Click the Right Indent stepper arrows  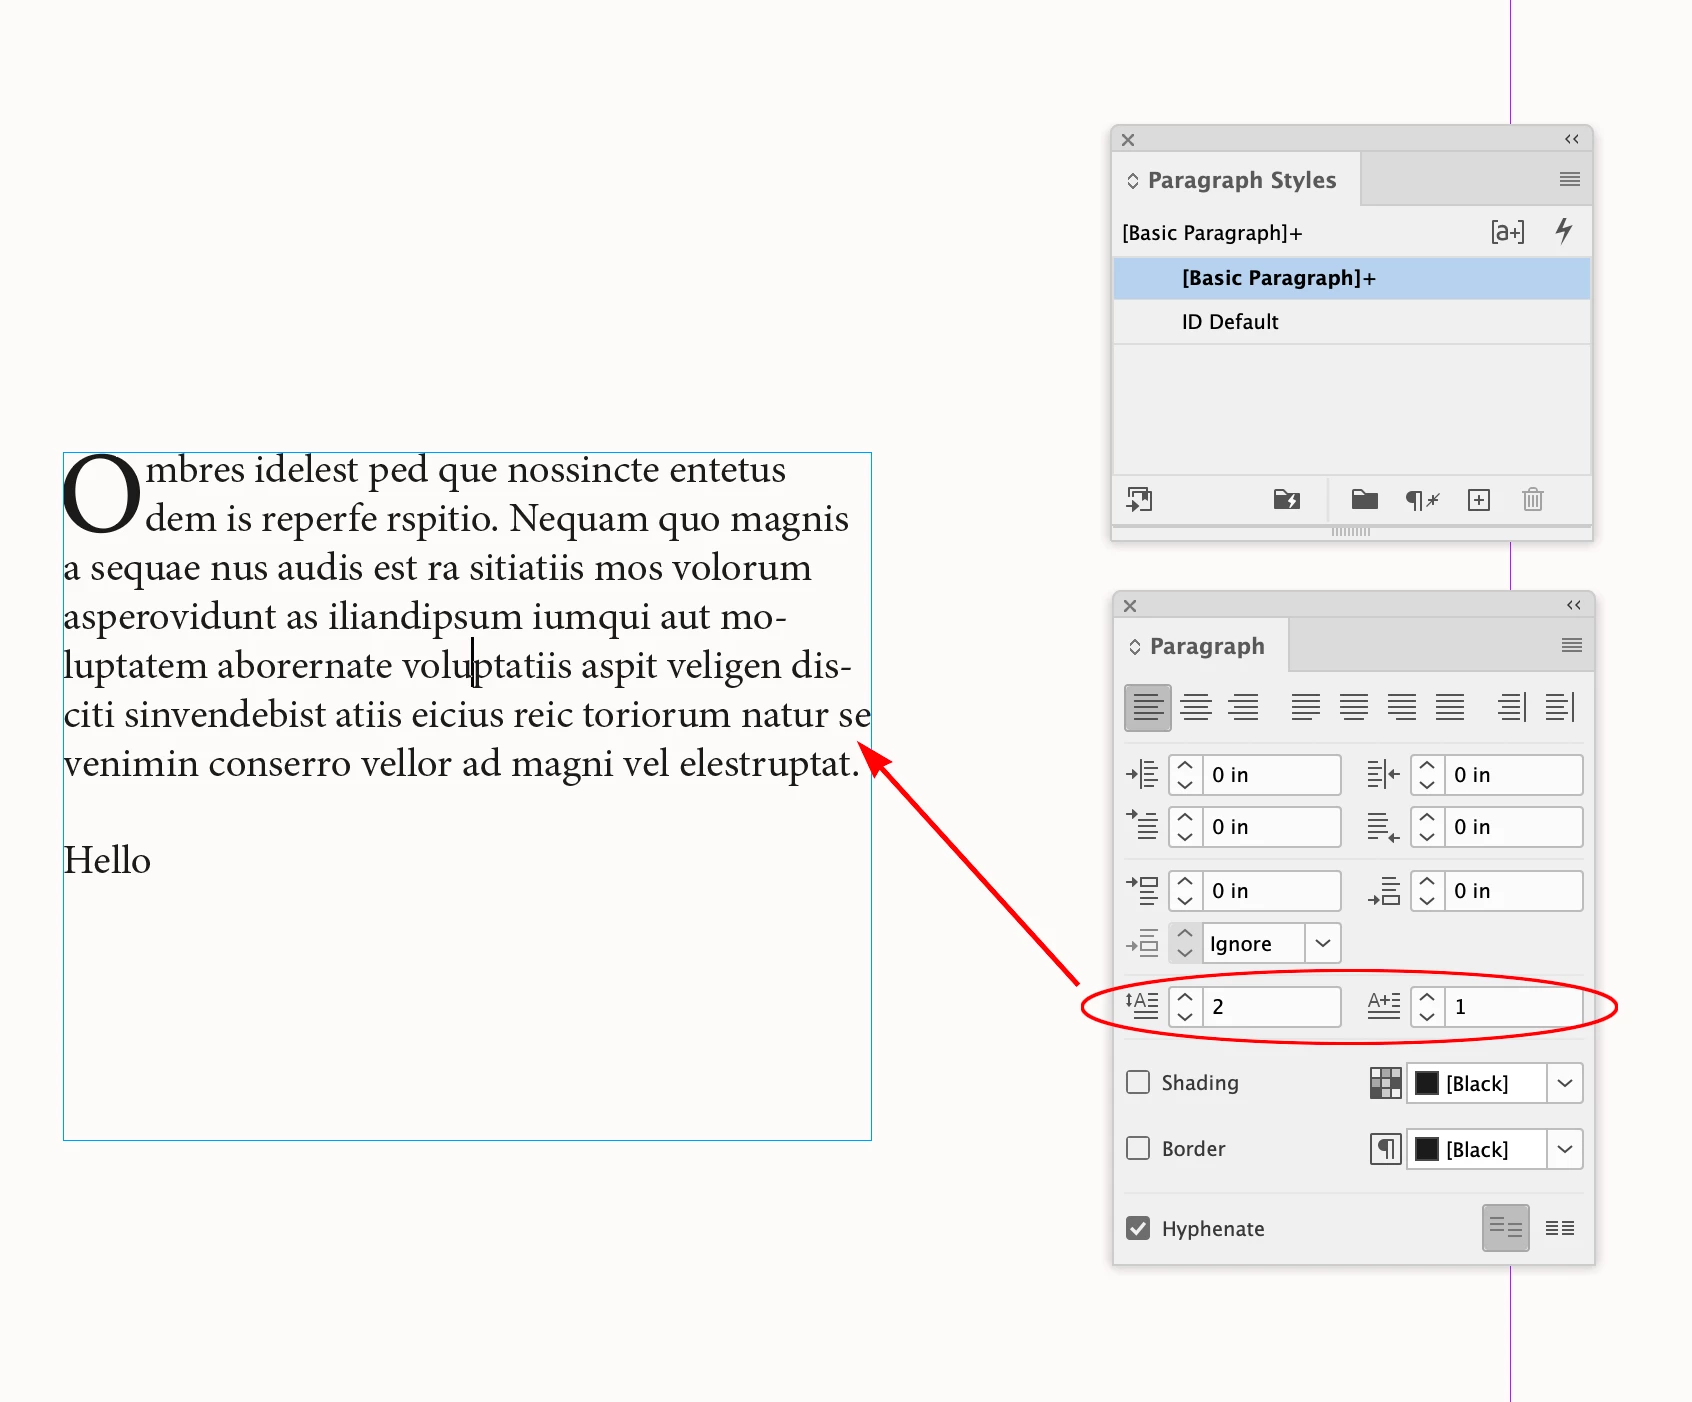click(1427, 775)
